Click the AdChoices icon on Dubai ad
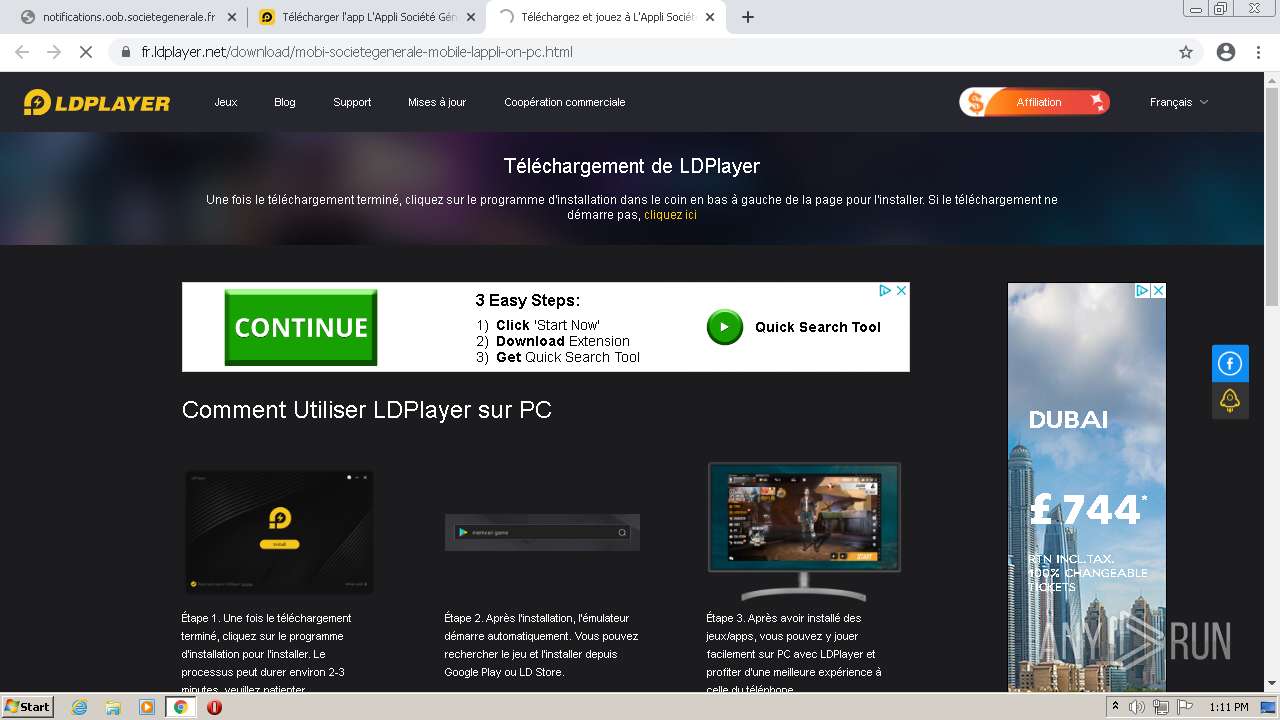Screen dimensions: 1280x720 click(1142, 291)
